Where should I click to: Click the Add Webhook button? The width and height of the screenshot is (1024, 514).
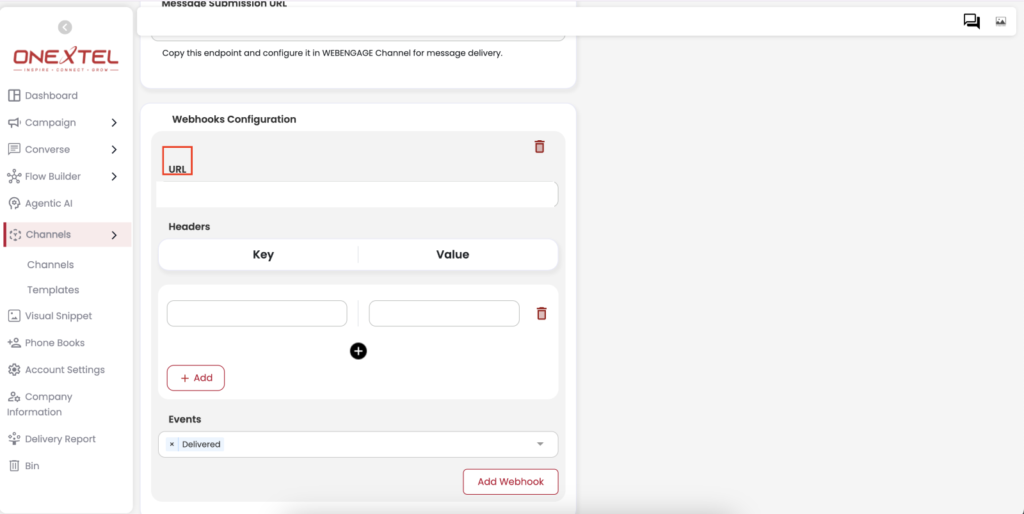511,481
